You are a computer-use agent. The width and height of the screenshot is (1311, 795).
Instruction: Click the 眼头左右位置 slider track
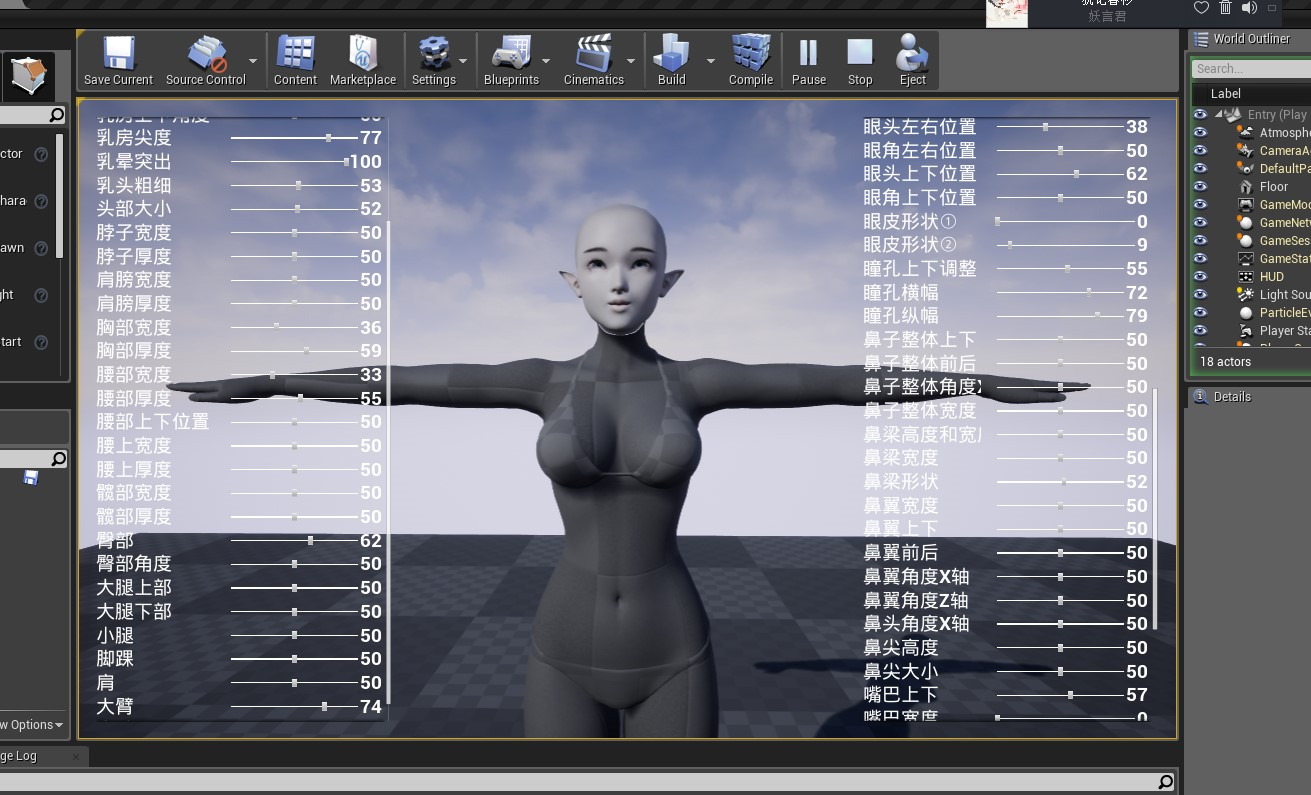click(1060, 127)
